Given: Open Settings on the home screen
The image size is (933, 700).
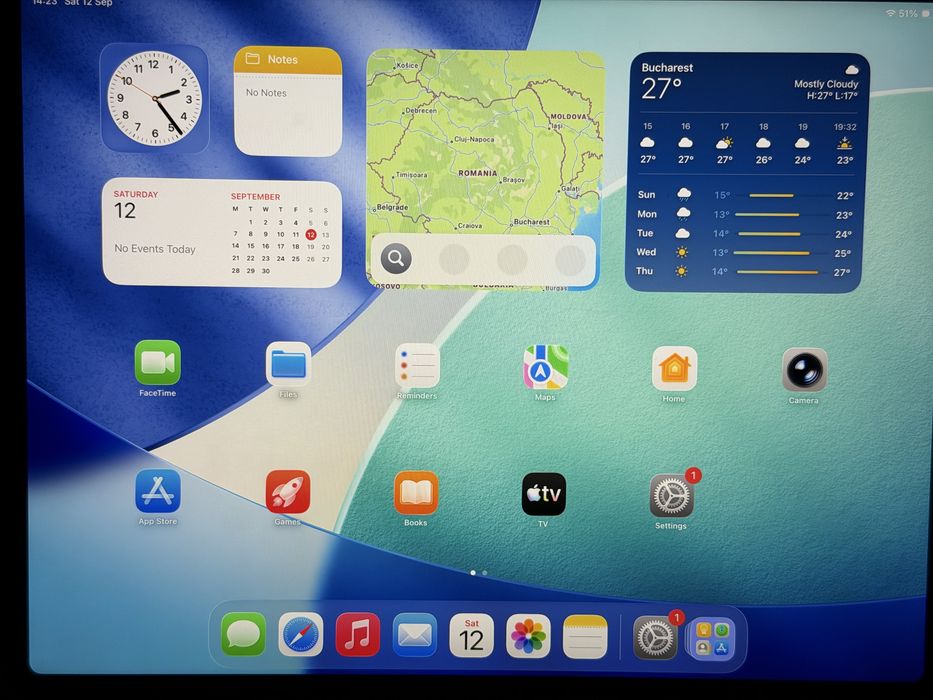Looking at the screenshot, I should click(672, 496).
